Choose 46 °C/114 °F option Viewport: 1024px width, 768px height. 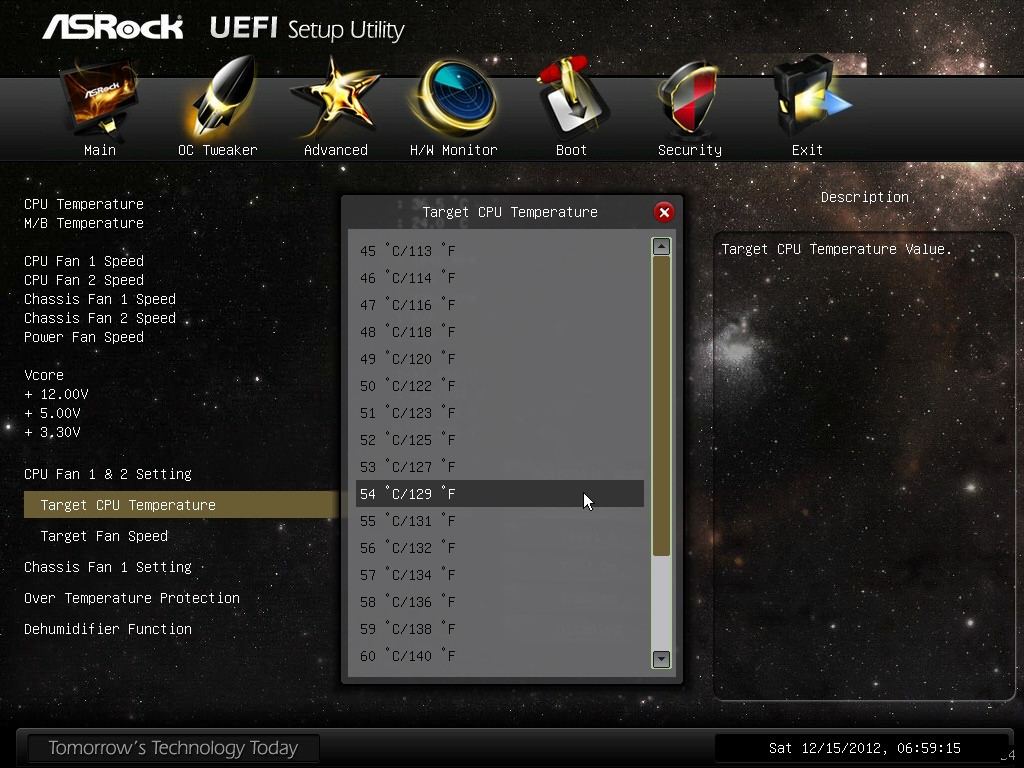[x=500, y=278]
